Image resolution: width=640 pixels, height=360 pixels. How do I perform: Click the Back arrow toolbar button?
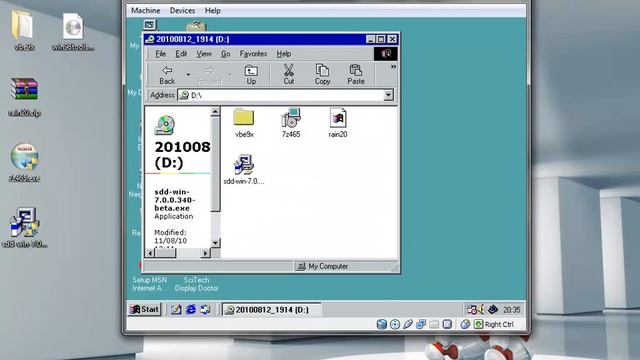click(x=167, y=75)
